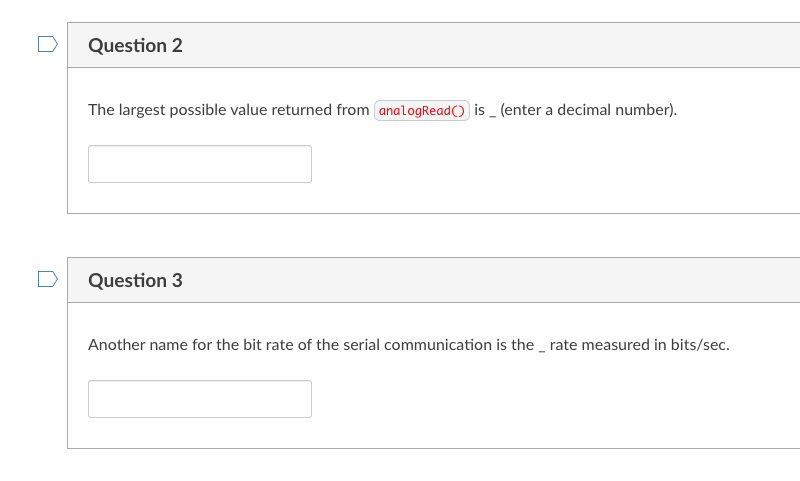Click the red analogRead() code snippet
This screenshot has height=481, width=800.
(422, 110)
